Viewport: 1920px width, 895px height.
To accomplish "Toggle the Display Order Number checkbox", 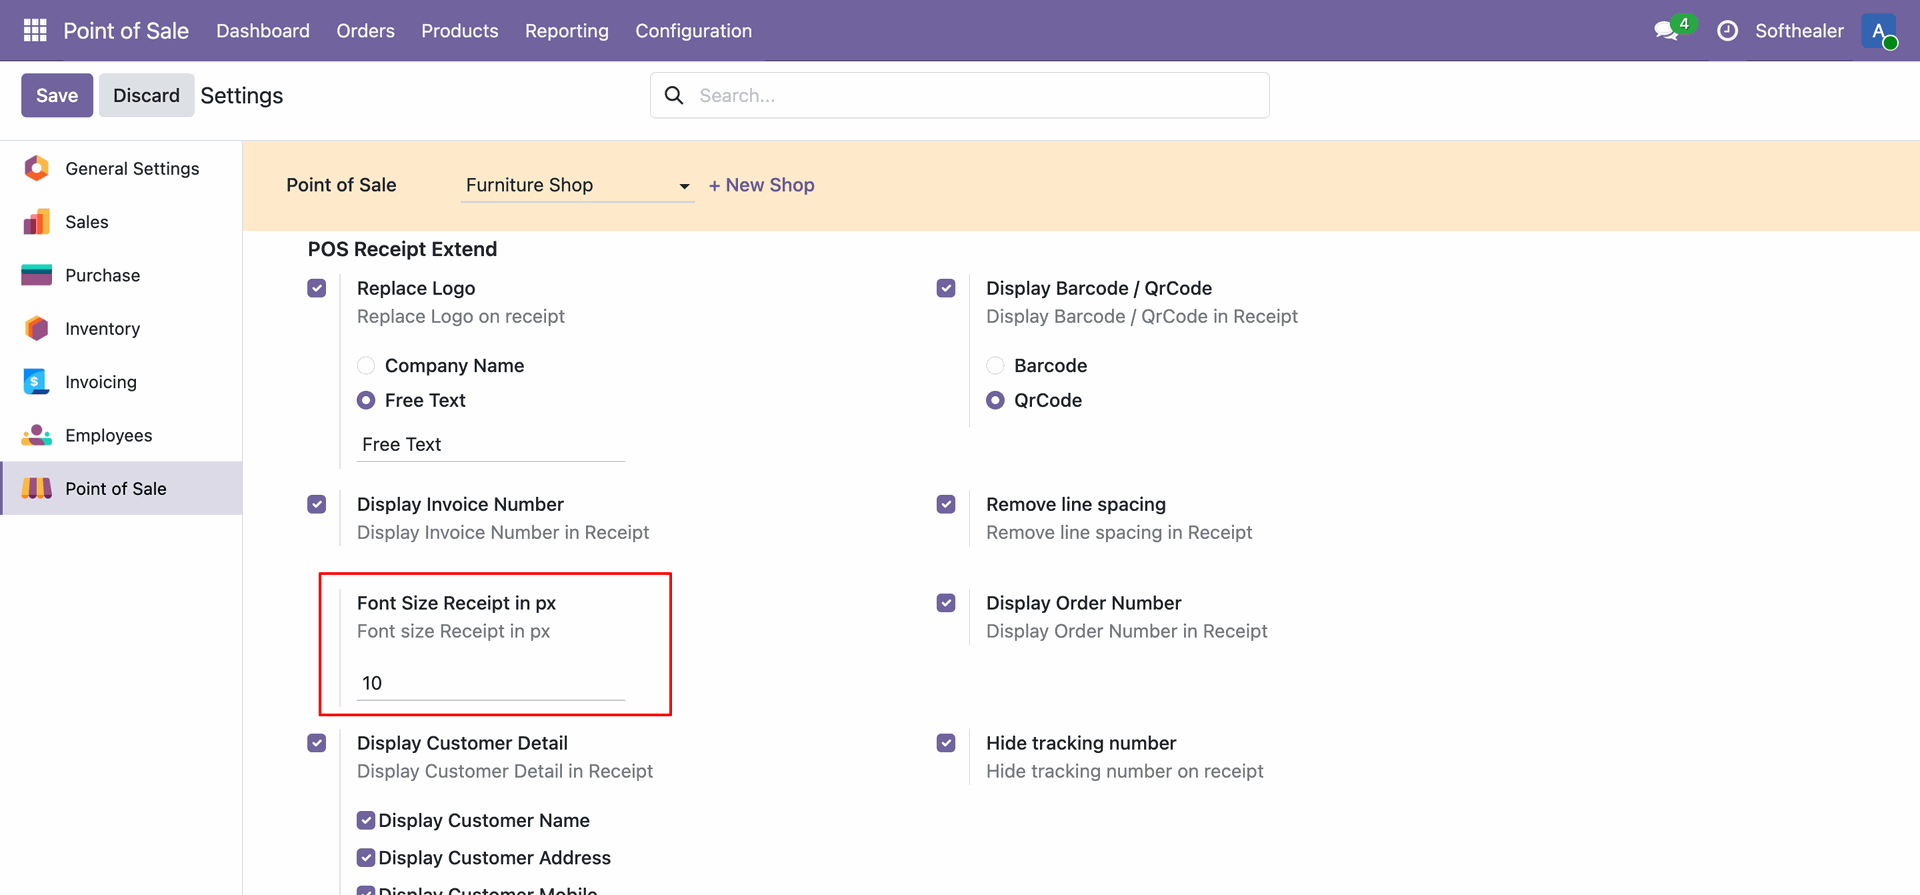I will 946,603.
